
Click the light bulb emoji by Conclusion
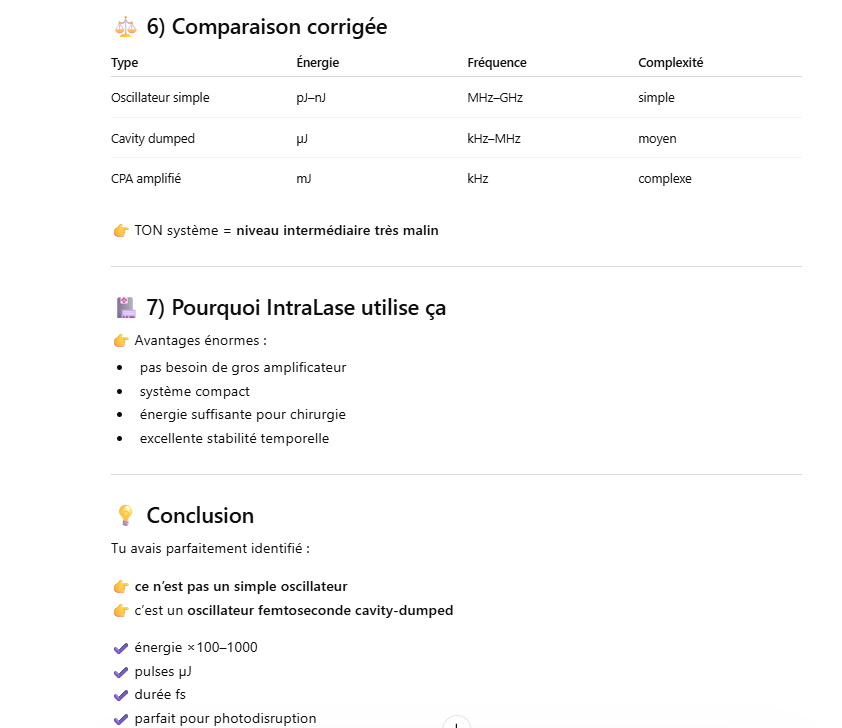(x=124, y=515)
